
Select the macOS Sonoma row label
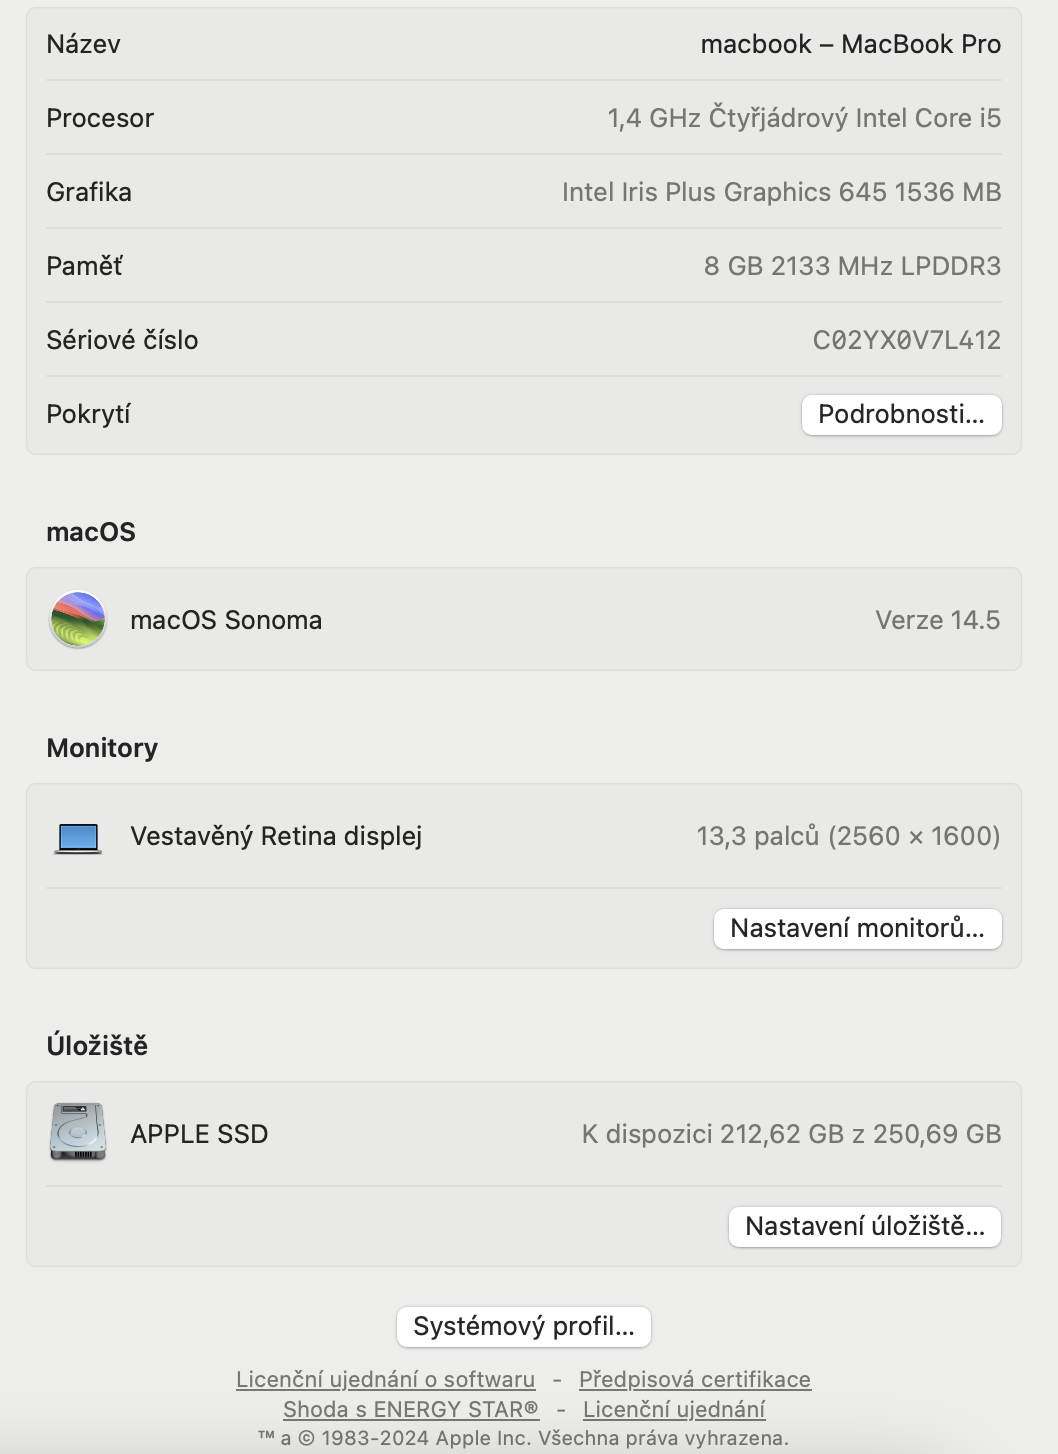point(226,621)
